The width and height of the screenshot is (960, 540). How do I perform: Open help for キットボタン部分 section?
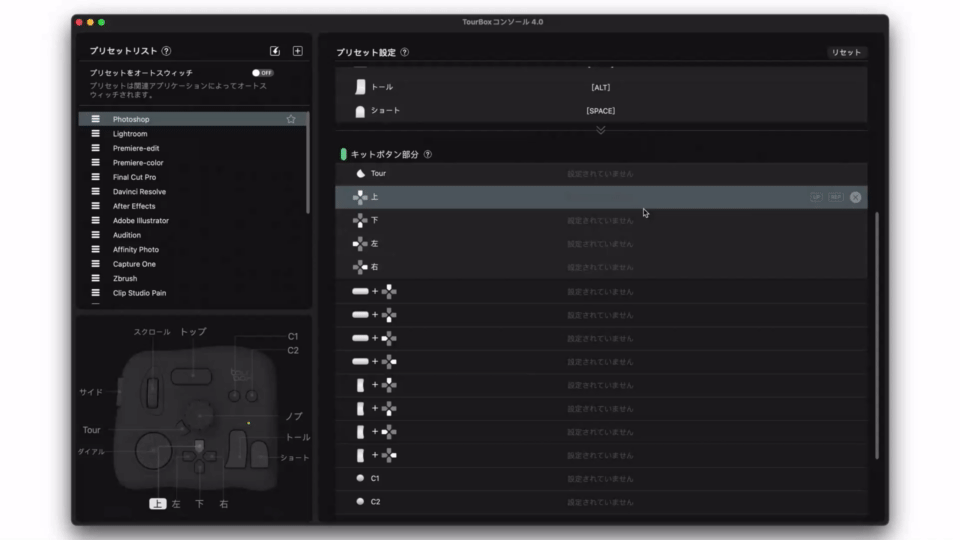(428, 155)
